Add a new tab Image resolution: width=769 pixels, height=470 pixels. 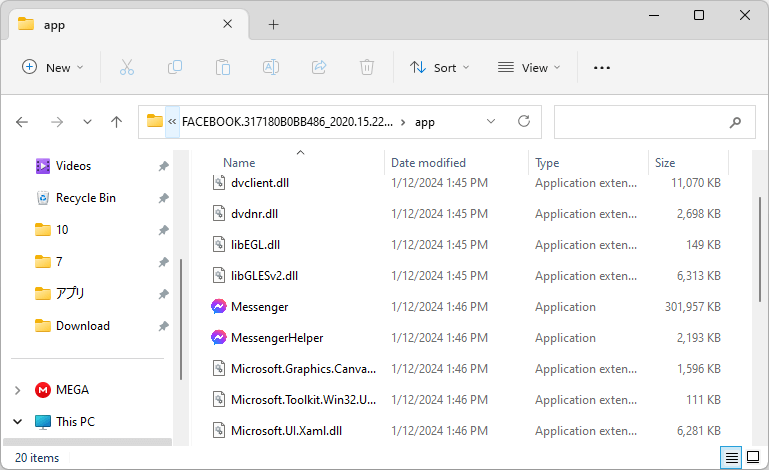[274, 25]
